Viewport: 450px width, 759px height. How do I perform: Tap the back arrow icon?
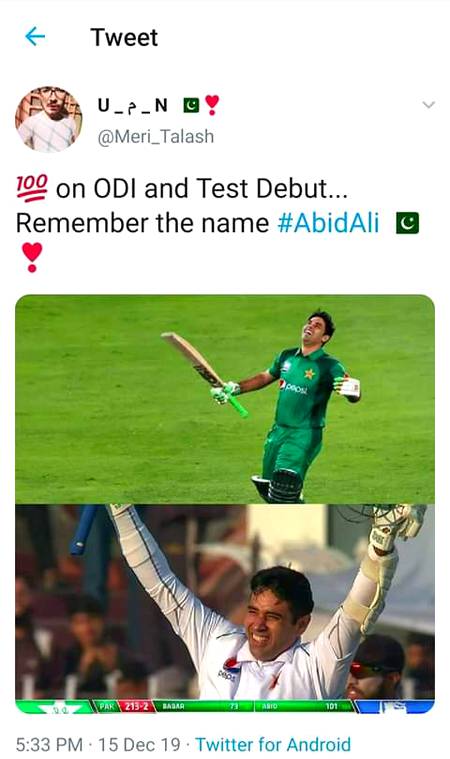click(35, 37)
